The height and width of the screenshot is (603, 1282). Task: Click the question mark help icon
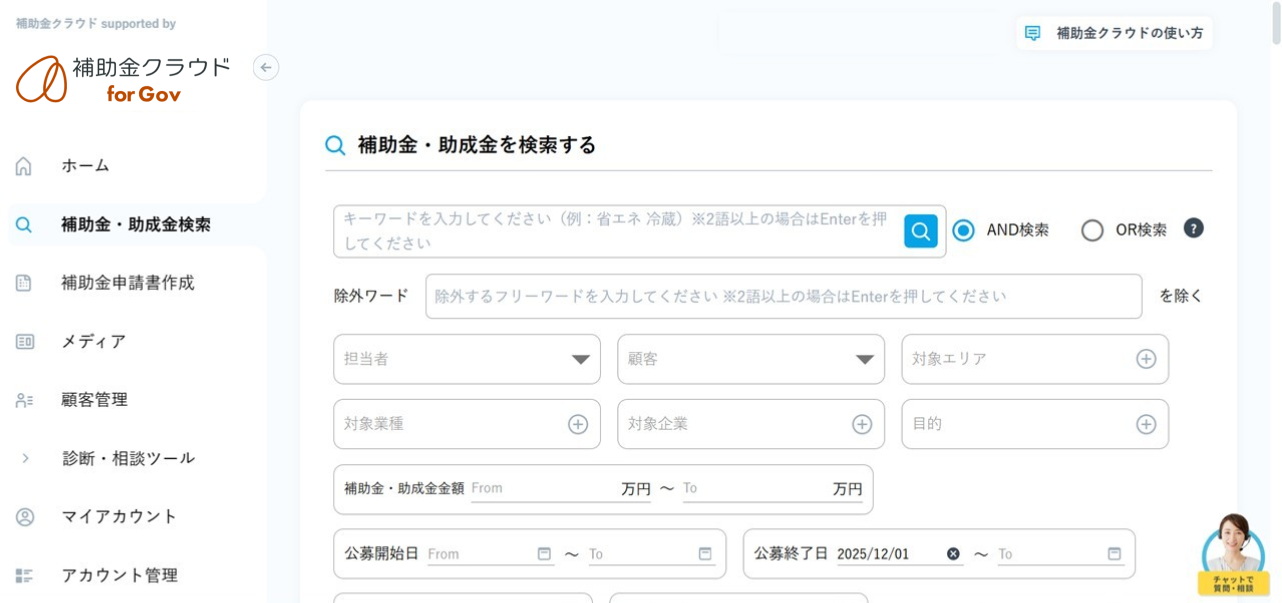point(1193,228)
